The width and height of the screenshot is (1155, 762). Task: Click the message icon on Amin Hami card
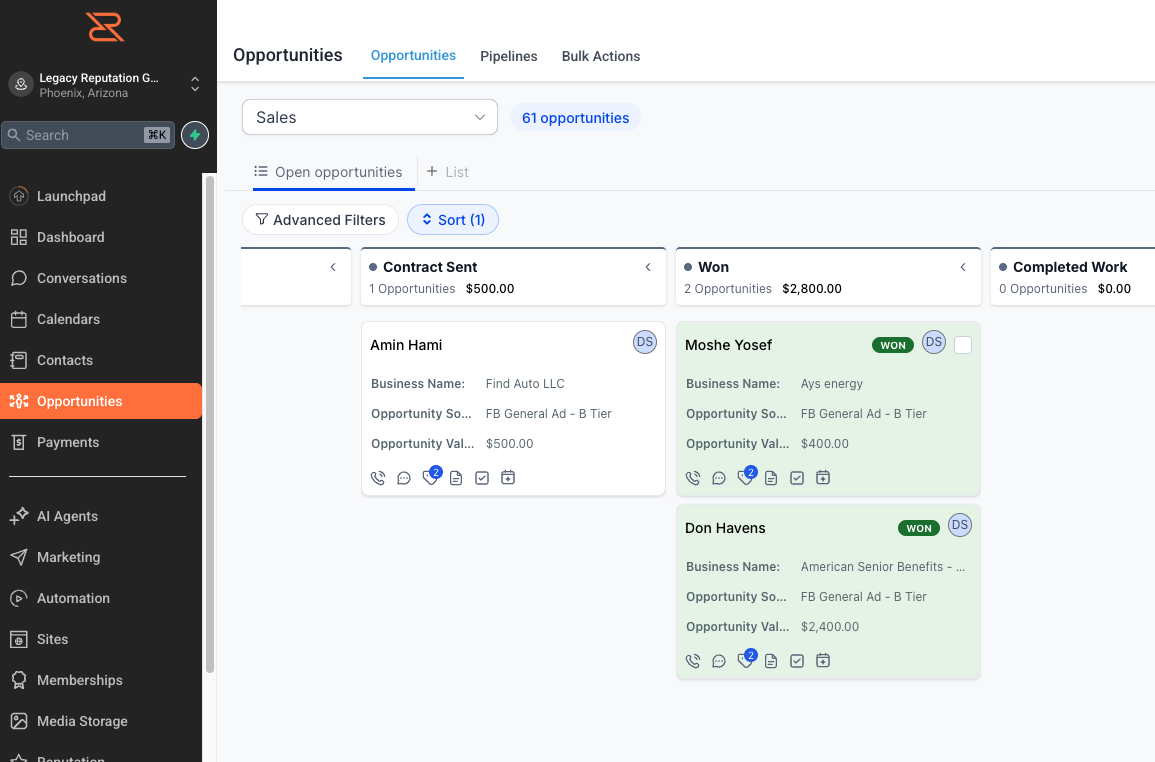tap(404, 478)
